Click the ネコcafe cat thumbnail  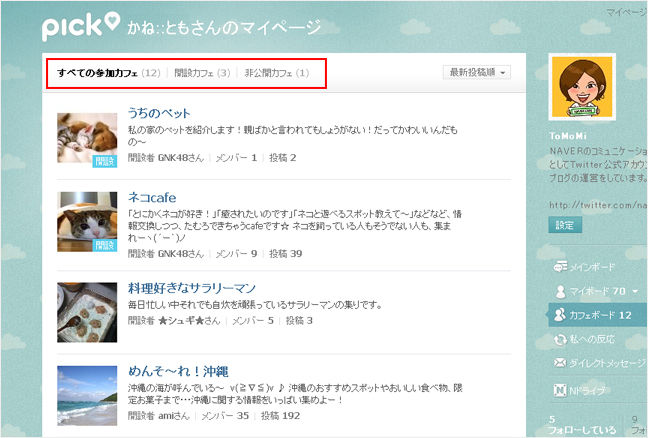click(87, 221)
